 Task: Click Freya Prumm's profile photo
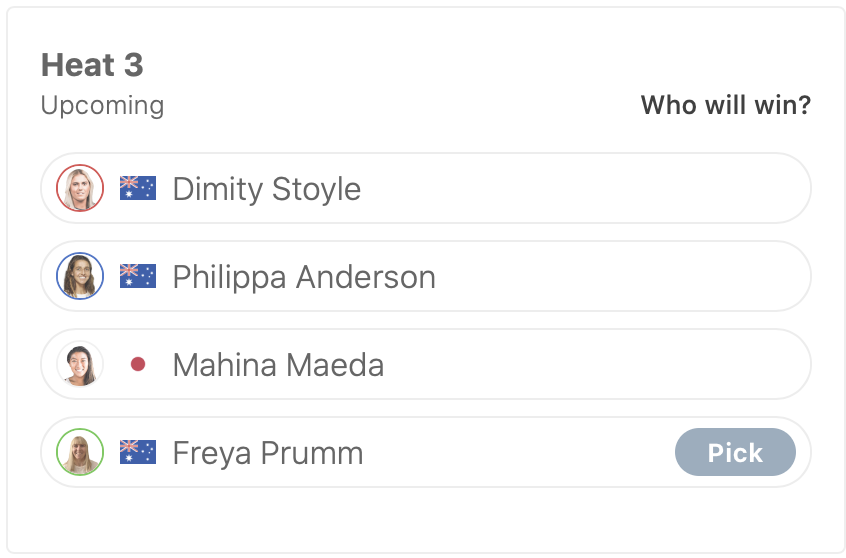80,452
